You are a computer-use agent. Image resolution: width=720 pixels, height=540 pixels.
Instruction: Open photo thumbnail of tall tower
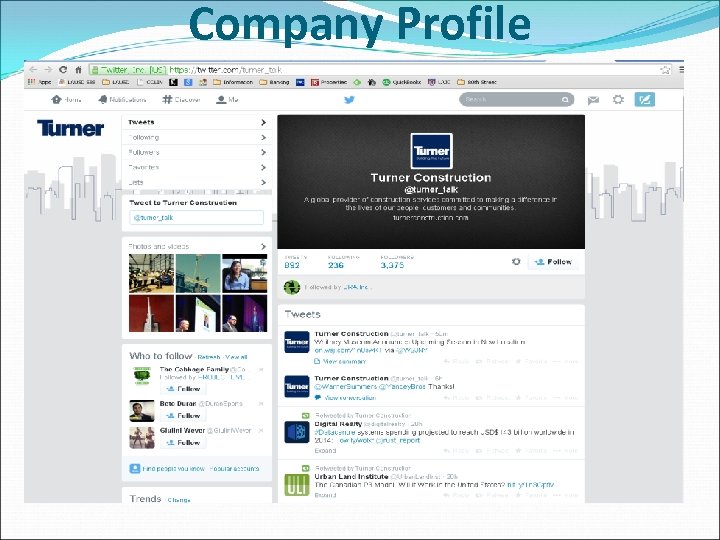152,313
